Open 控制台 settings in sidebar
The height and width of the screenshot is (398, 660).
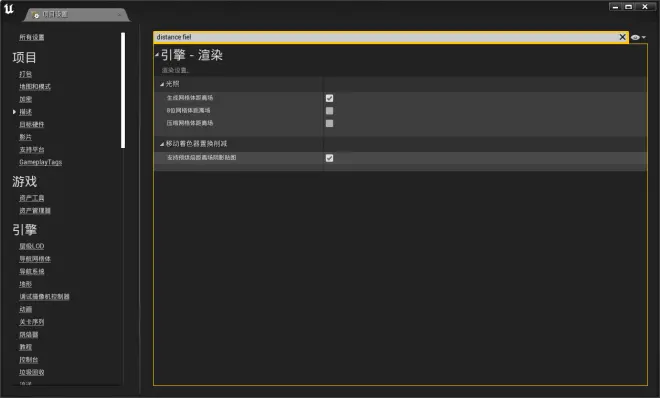click(29, 360)
